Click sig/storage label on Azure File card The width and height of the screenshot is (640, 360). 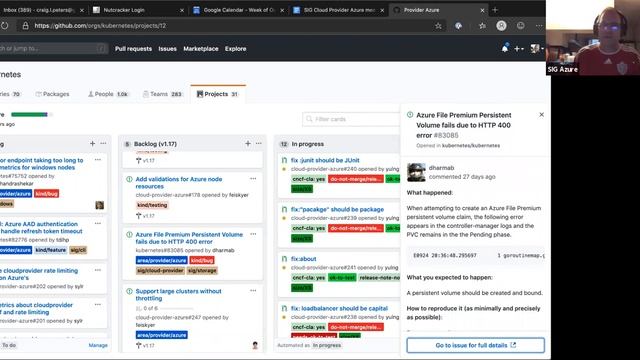[x=202, y=271]
